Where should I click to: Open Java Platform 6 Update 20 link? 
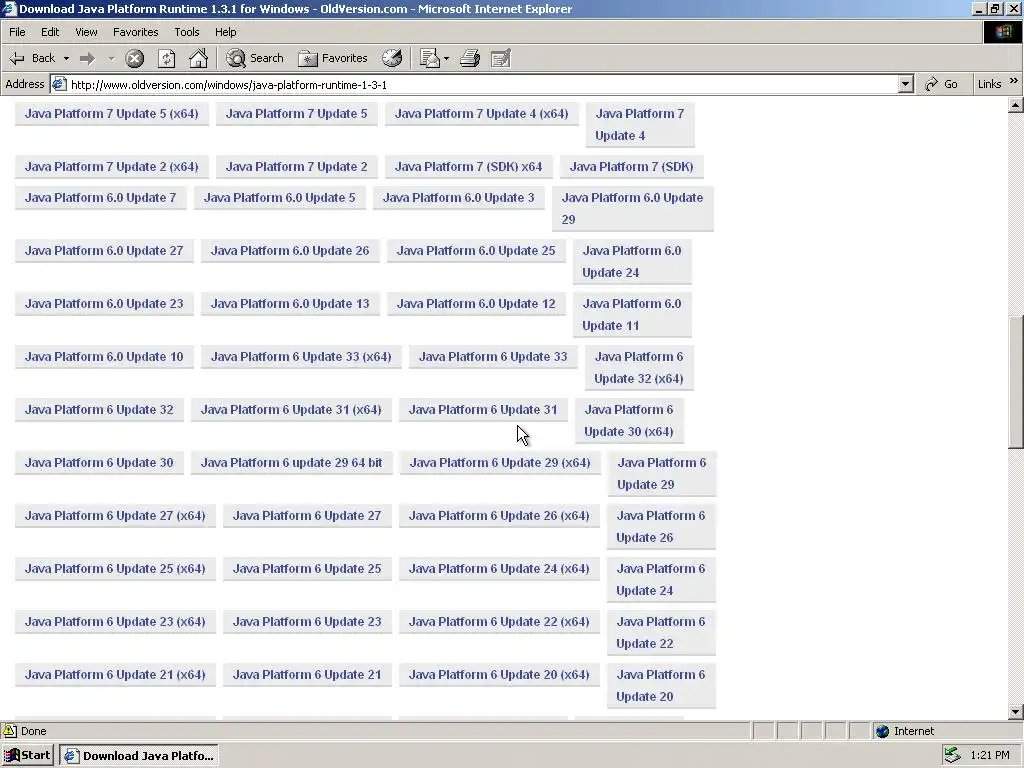661,686
